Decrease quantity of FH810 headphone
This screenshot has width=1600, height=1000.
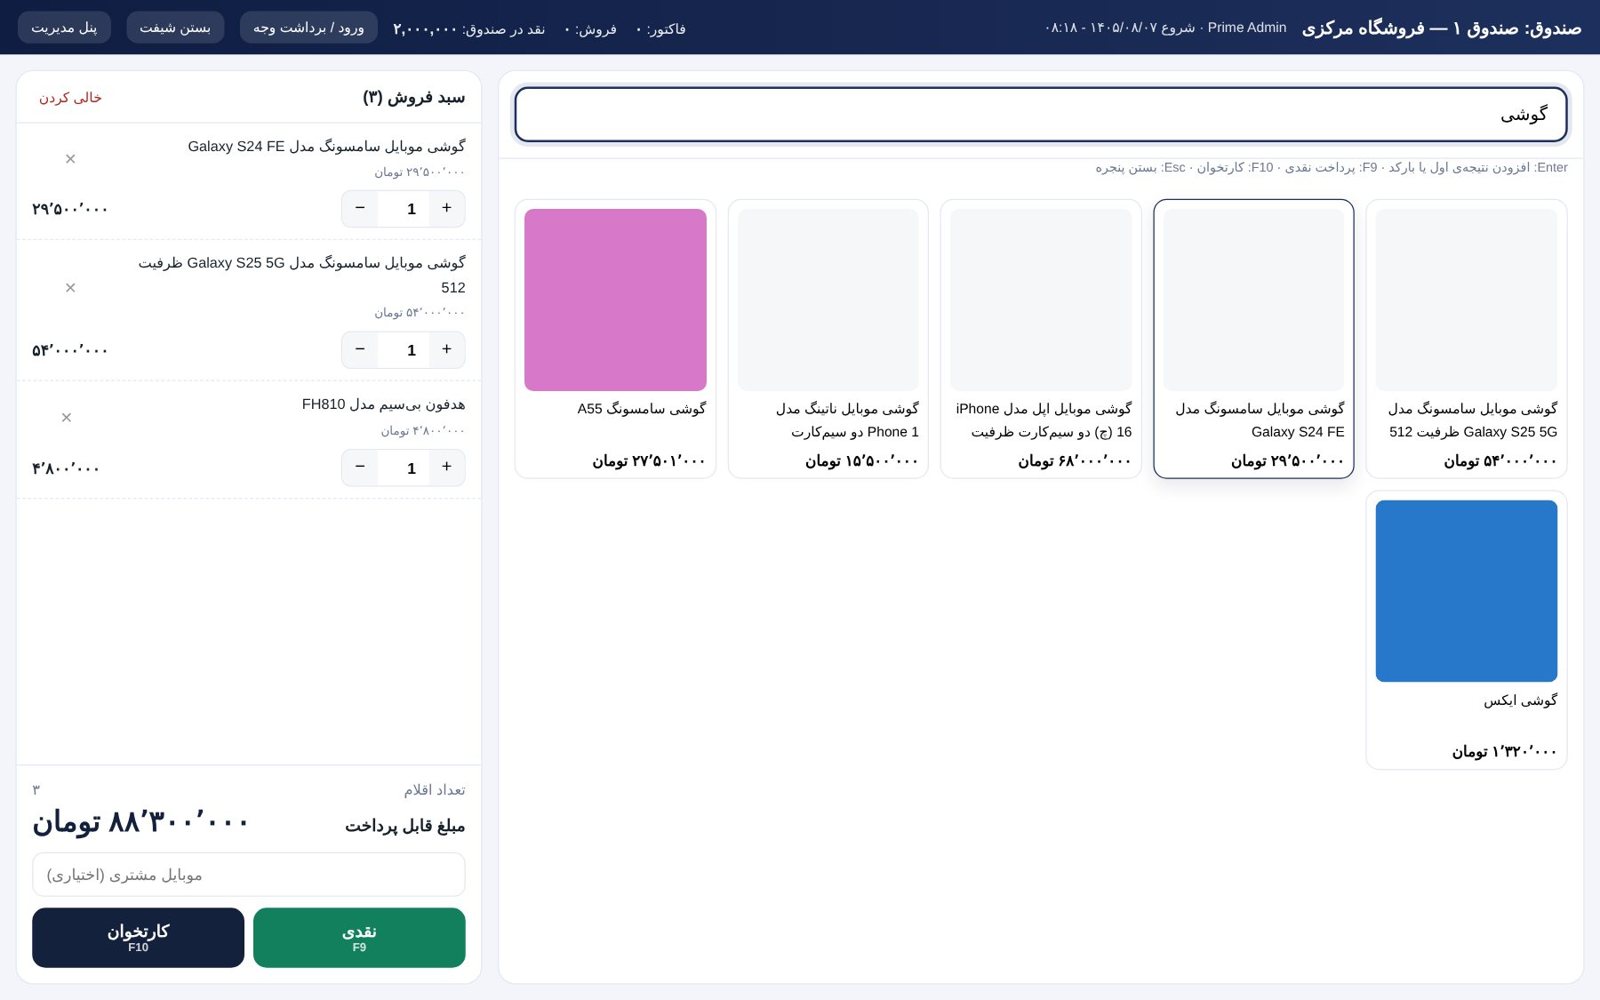(x=360, y=467)
